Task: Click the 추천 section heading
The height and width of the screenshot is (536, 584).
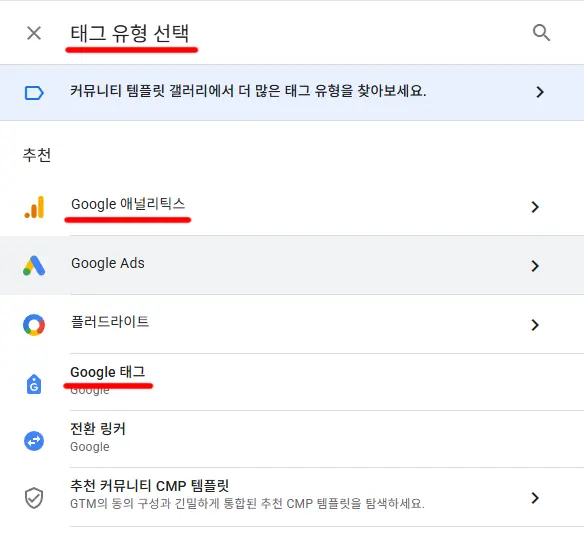Action: click(x=36, y=155)
